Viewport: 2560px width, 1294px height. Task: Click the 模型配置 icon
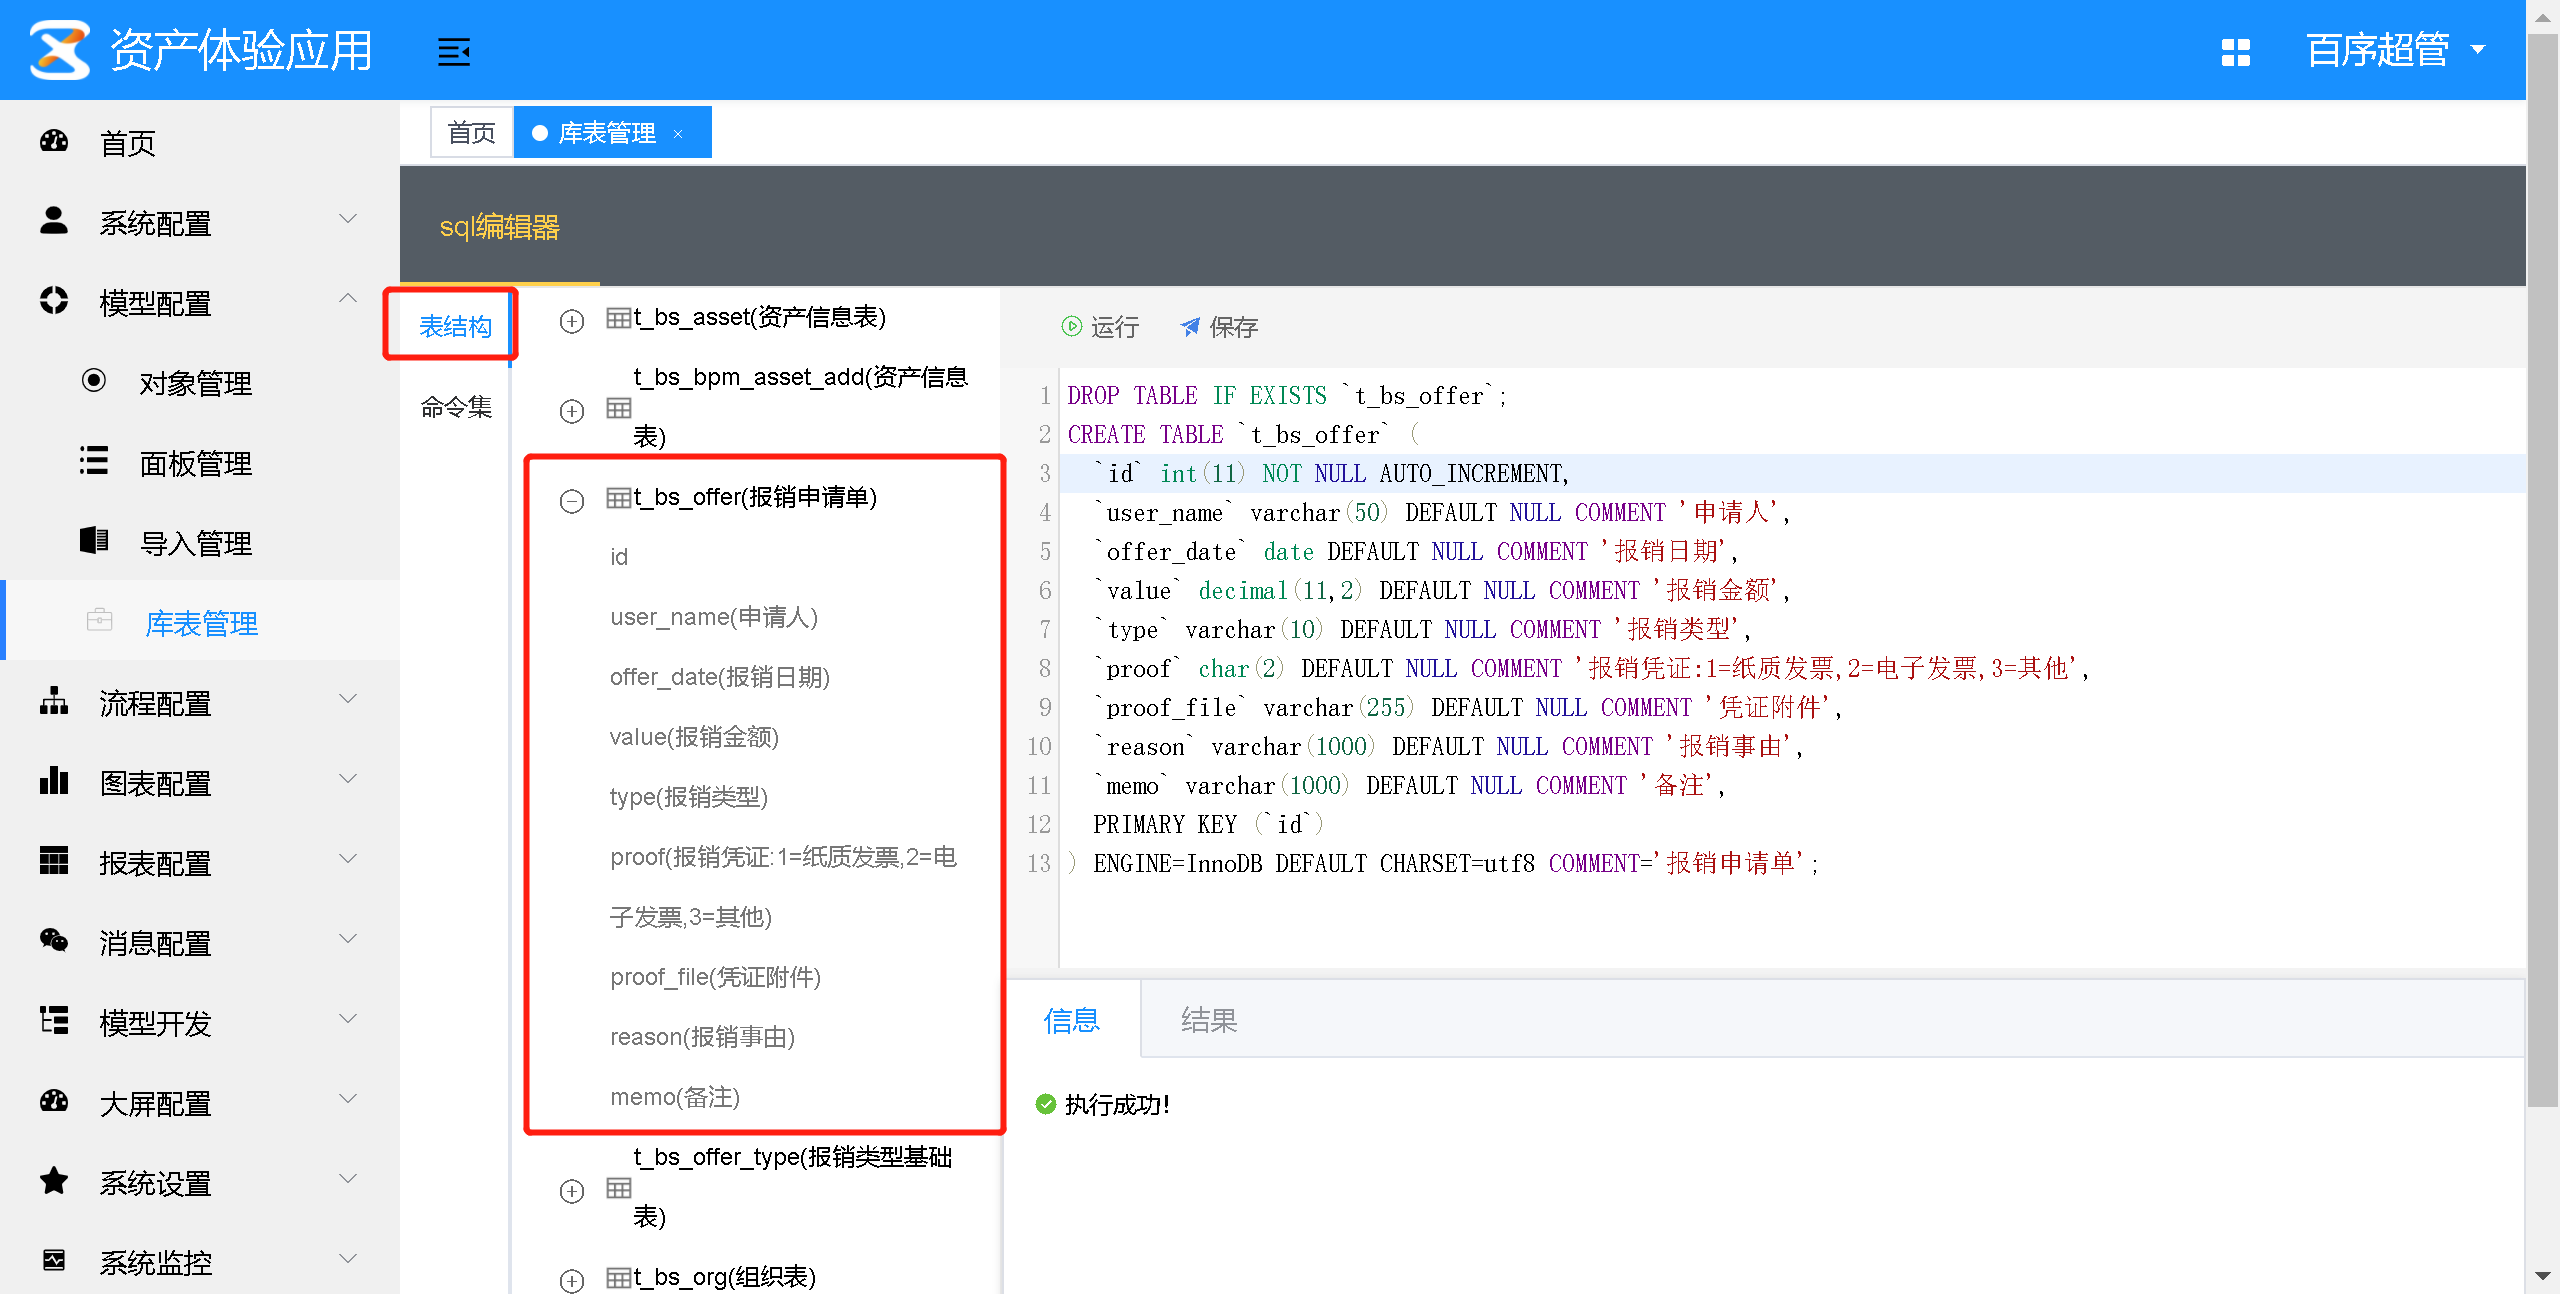click(54, 300)
